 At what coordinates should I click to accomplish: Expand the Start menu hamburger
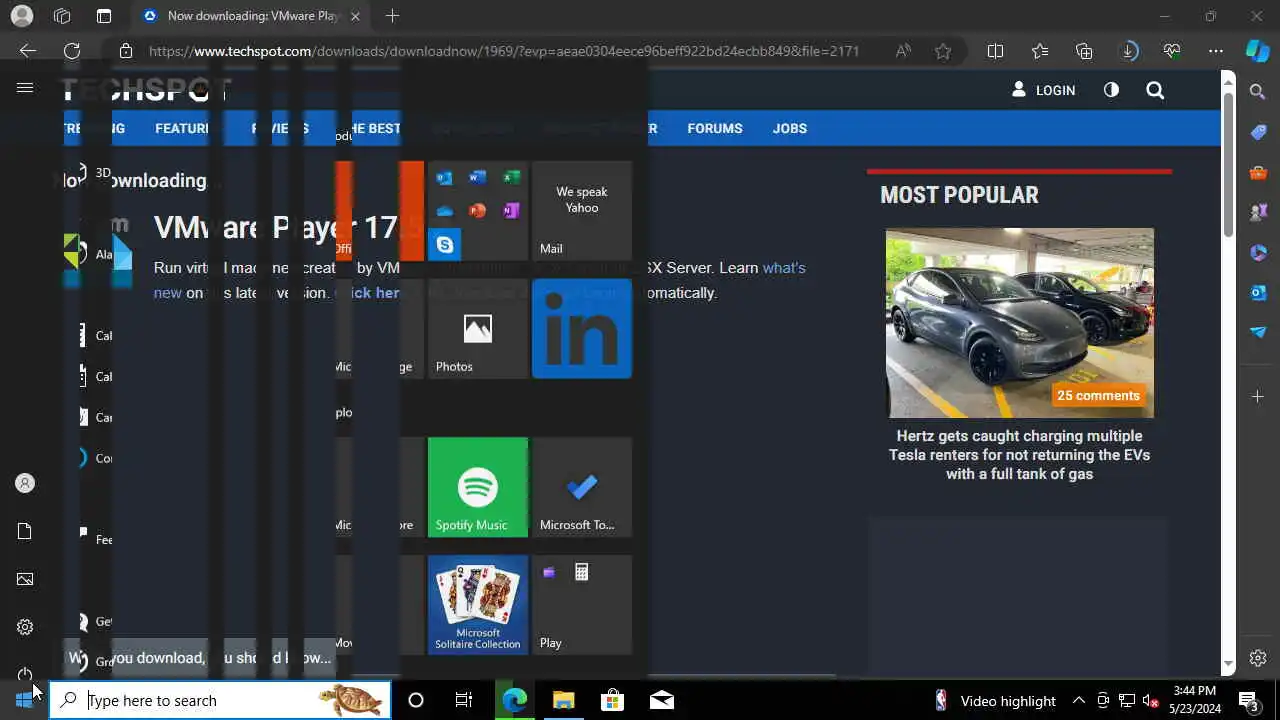tap(25, 88)
